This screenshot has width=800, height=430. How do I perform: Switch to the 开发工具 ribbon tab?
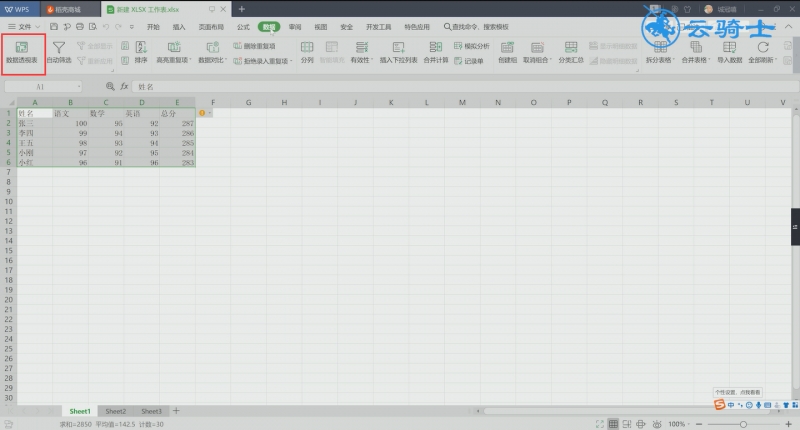[379, 27]
